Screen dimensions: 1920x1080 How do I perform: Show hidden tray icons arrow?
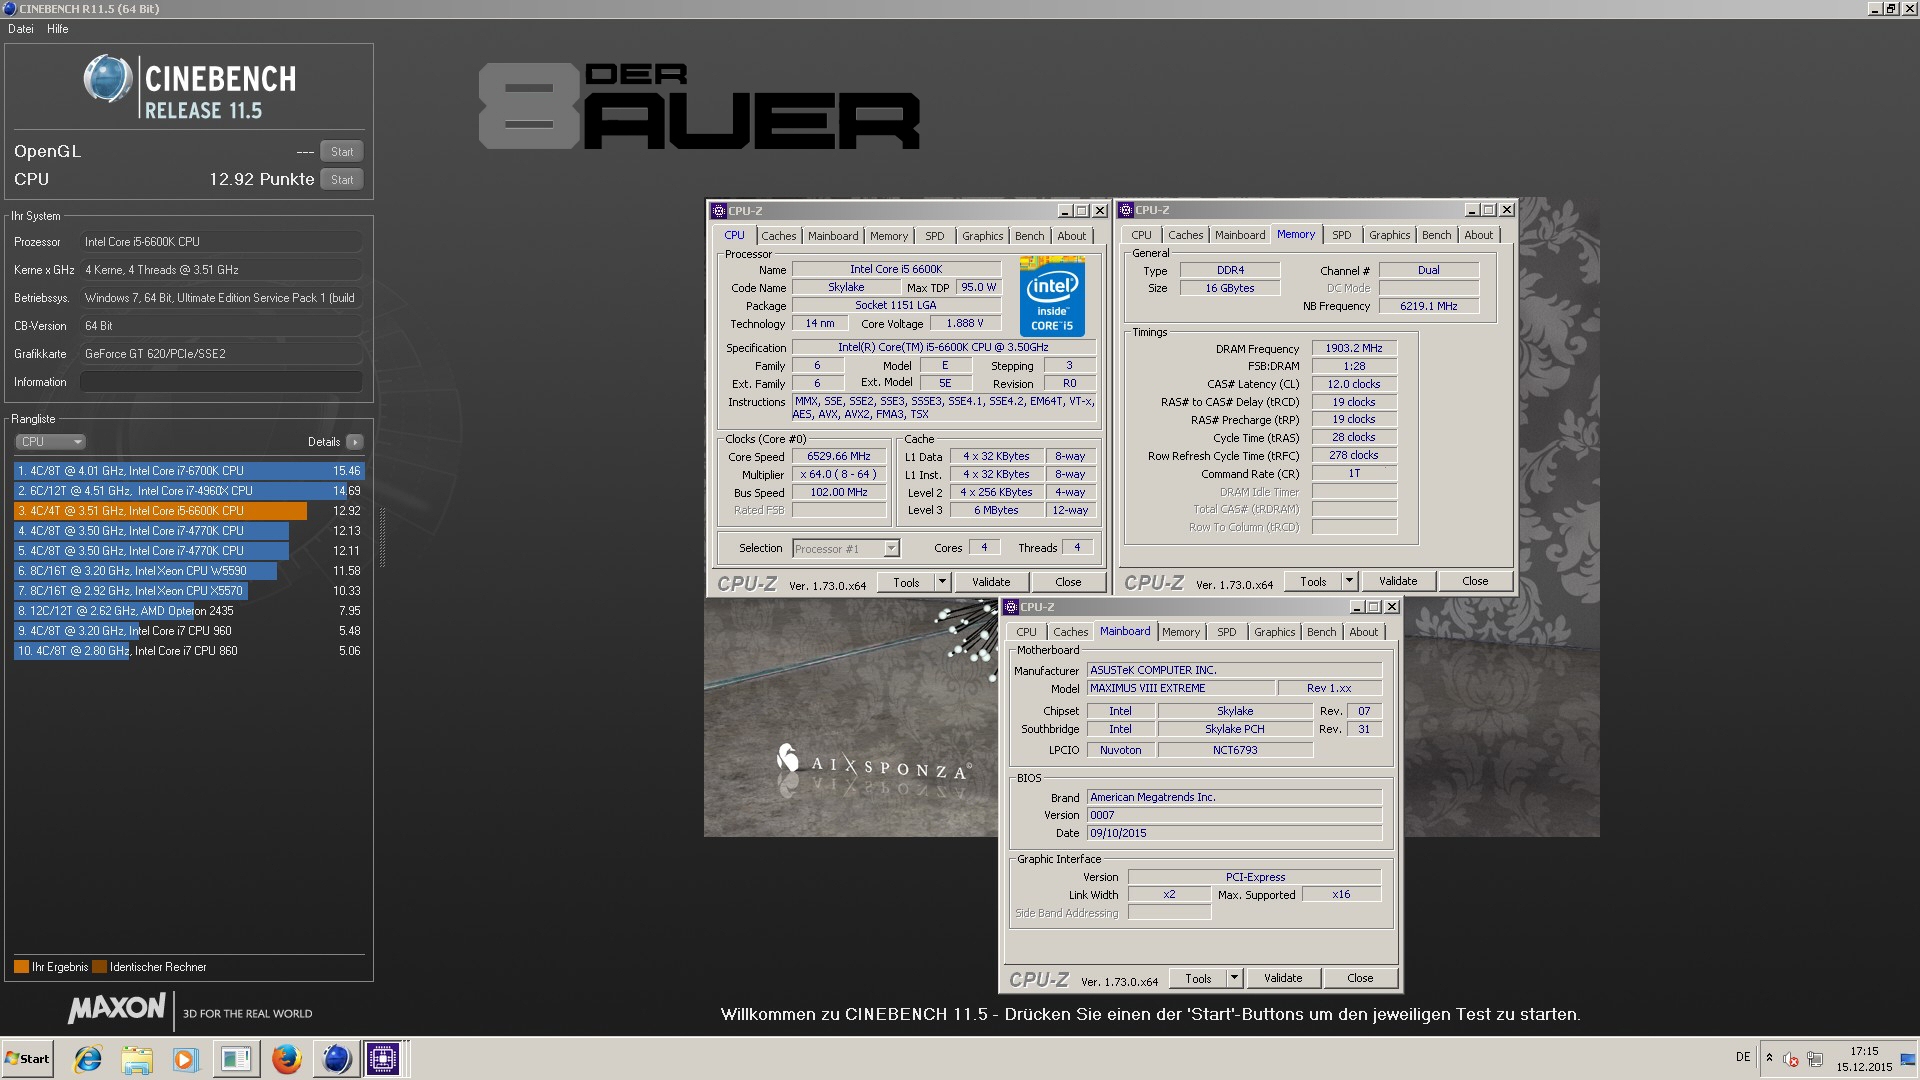click(x=1769, y=1058)
